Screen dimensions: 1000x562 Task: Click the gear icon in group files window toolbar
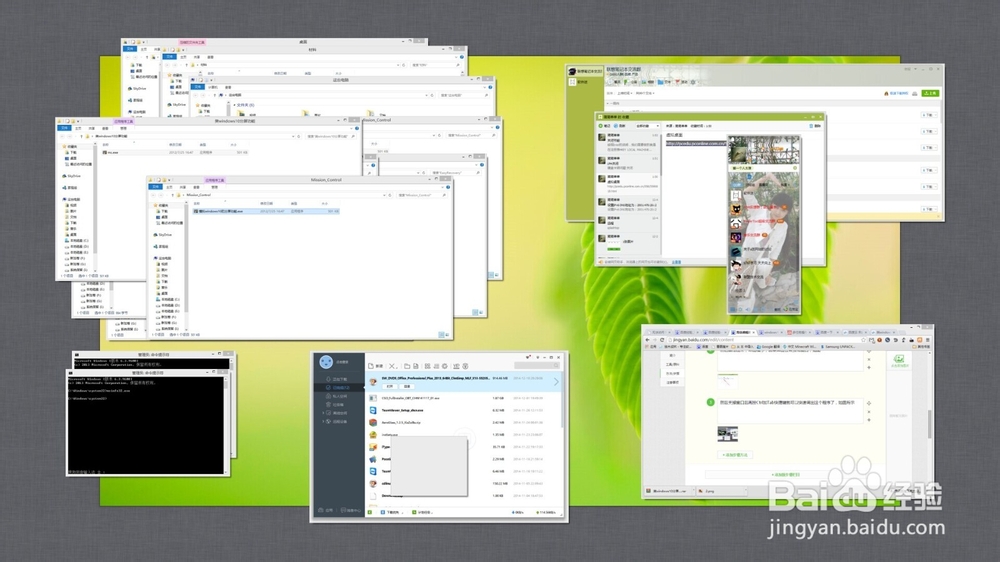point(693,82)
